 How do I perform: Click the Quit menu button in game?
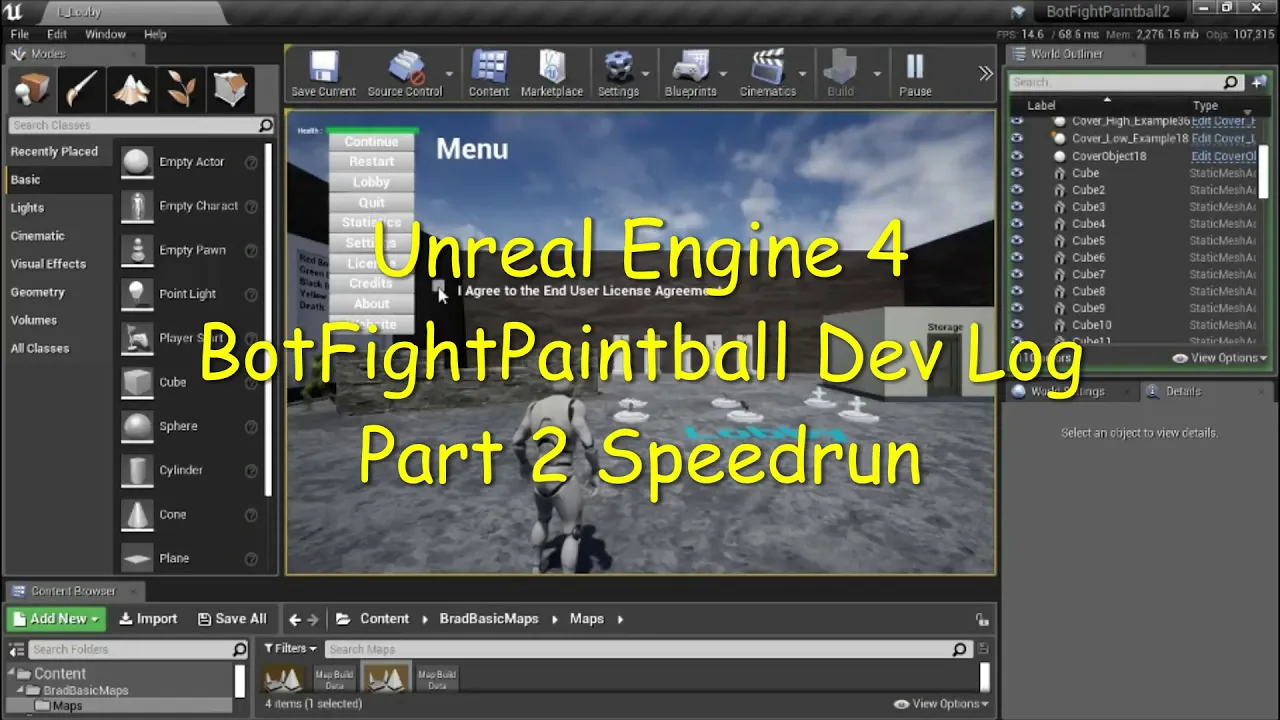pyautogui.click(x=371, y=203)
